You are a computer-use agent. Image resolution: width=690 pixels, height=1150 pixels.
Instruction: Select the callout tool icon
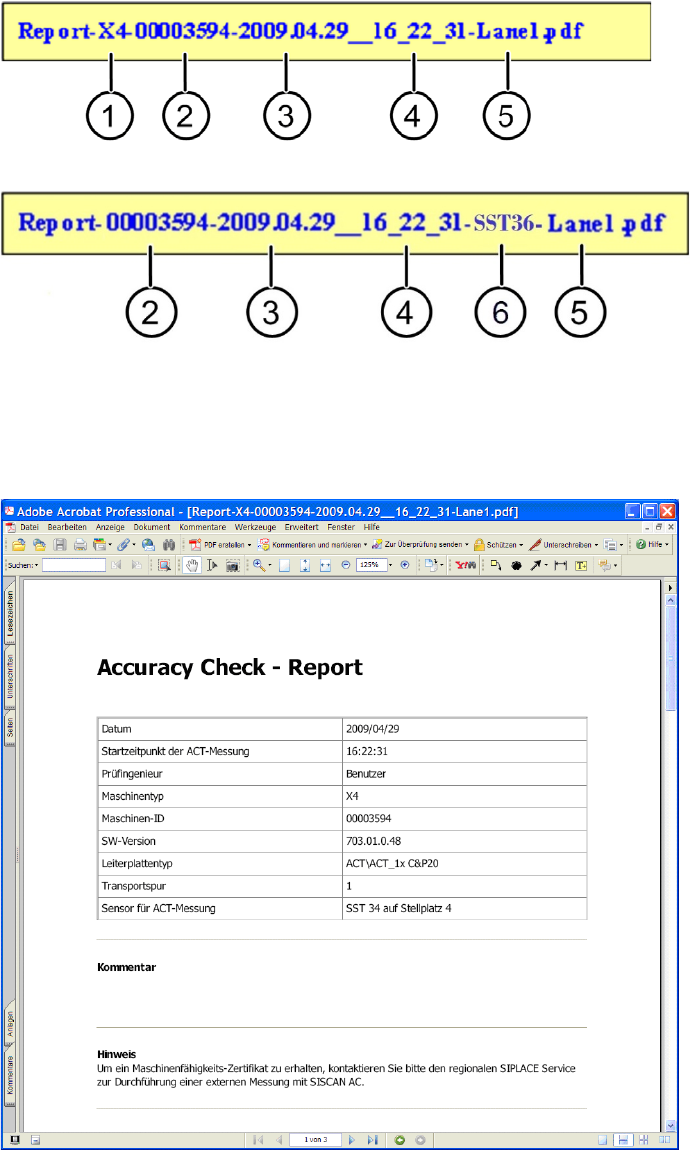(x=496, y=565)
